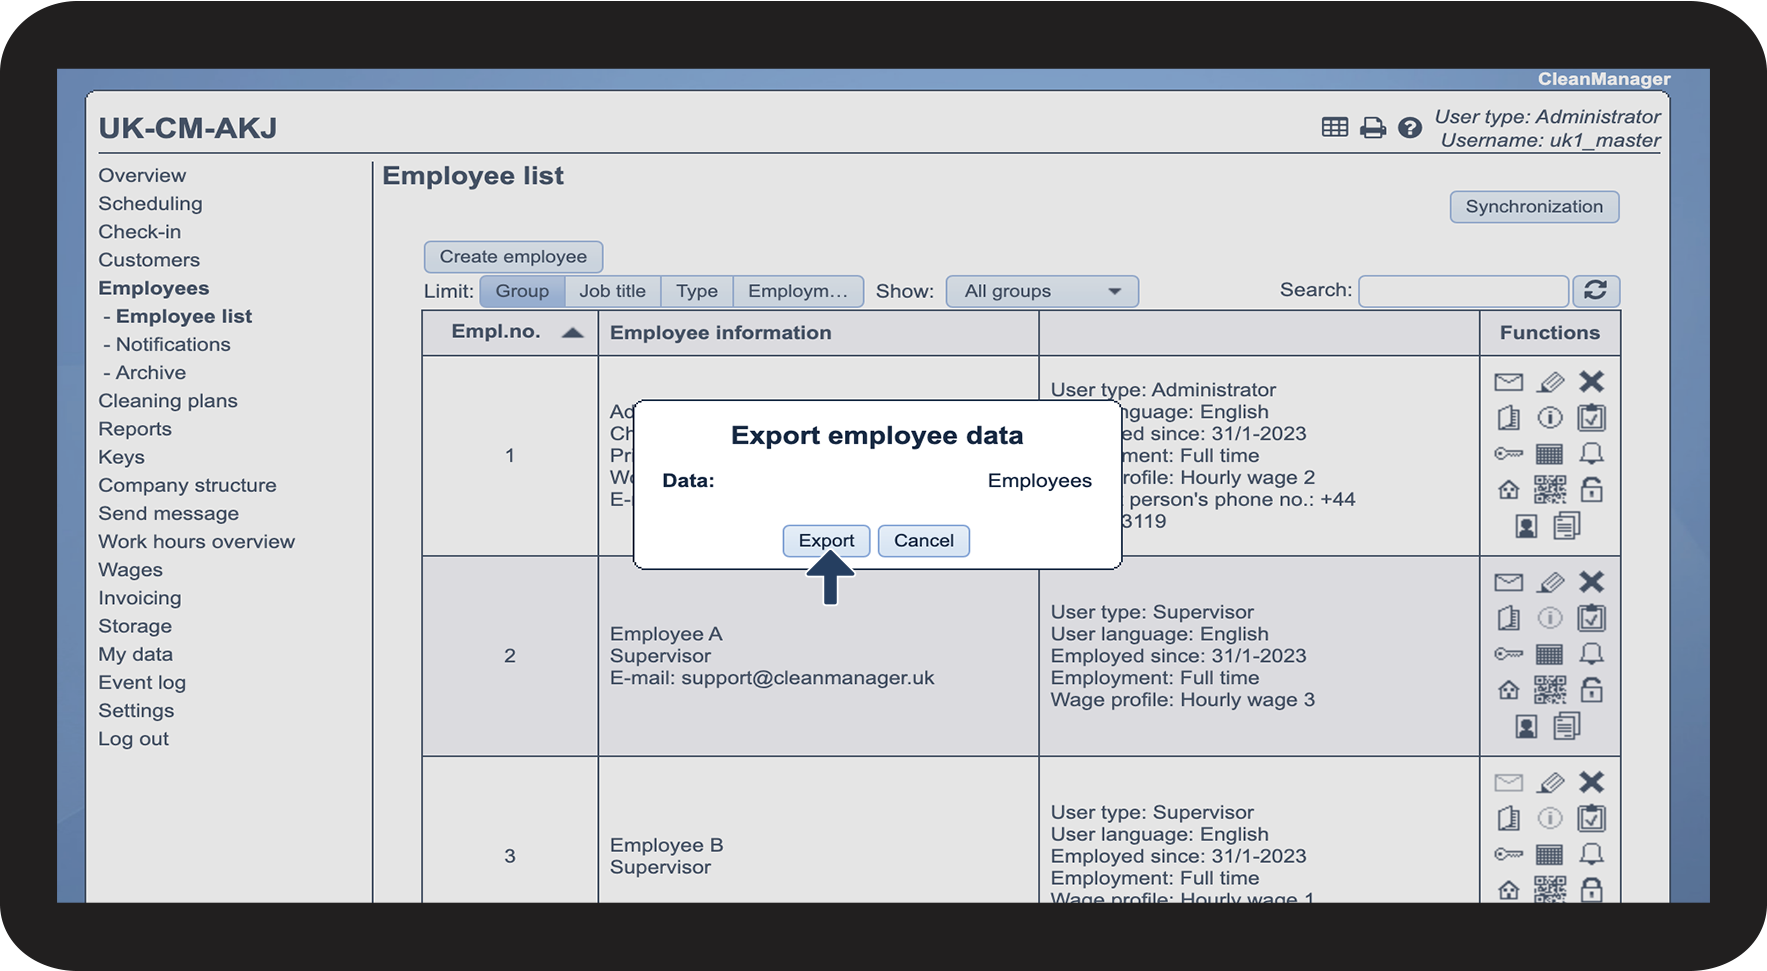Select the Group limit toggle
1767x971 pixels.
point(522,291)
